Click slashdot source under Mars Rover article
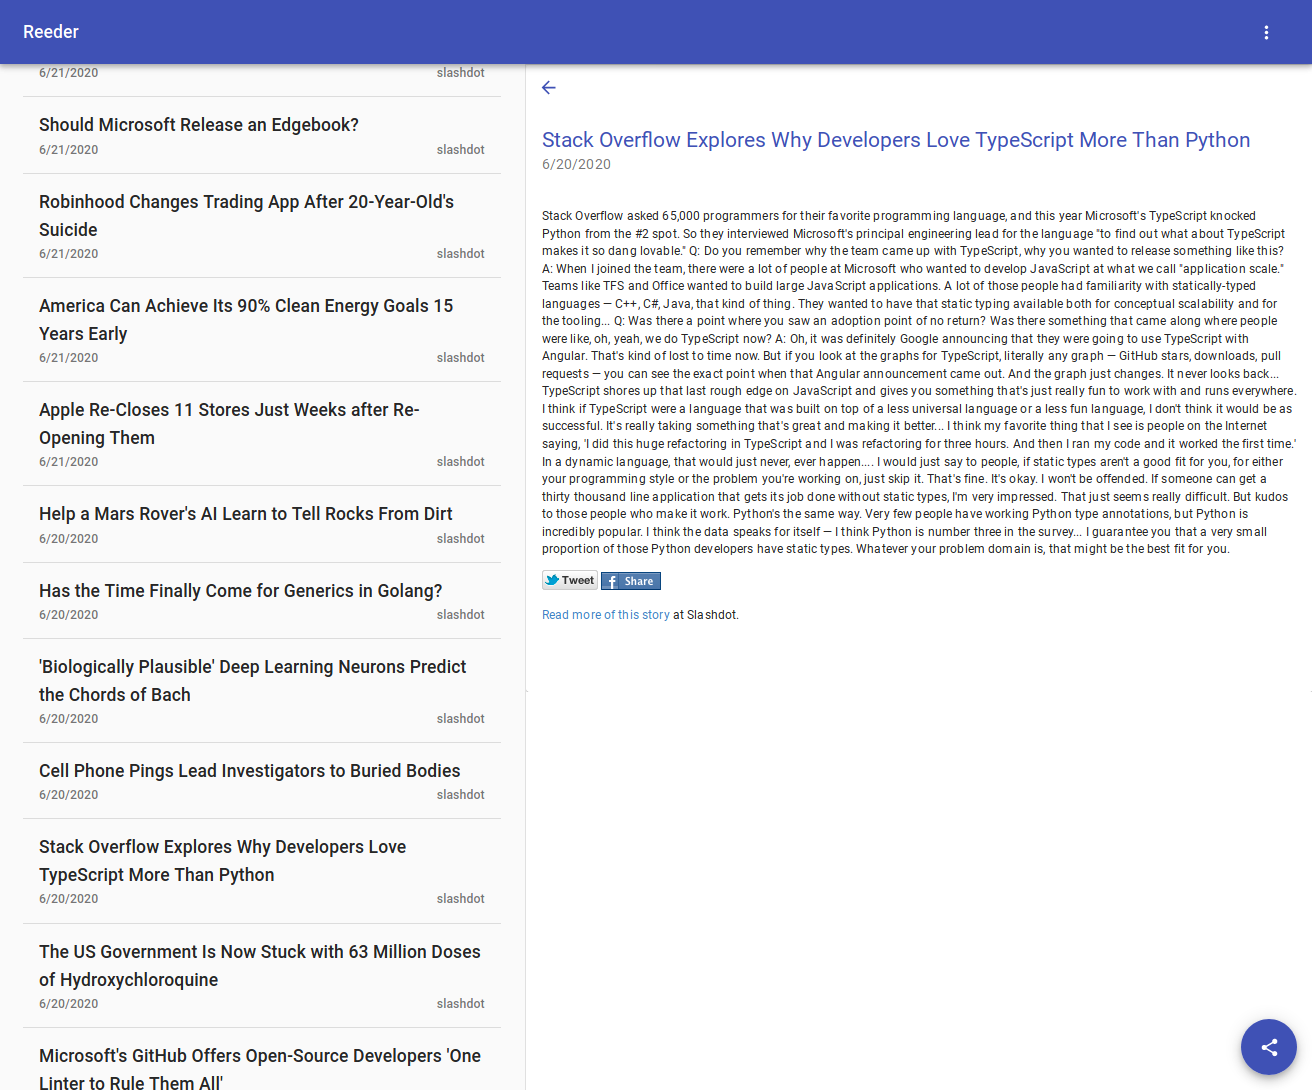The image size is (1312, 1090). coord(460,539)
